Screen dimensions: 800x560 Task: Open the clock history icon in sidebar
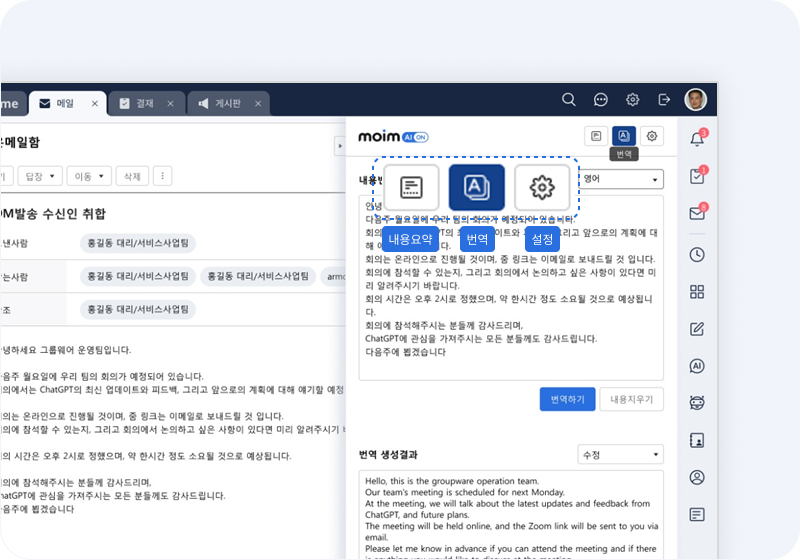(697, 255)
